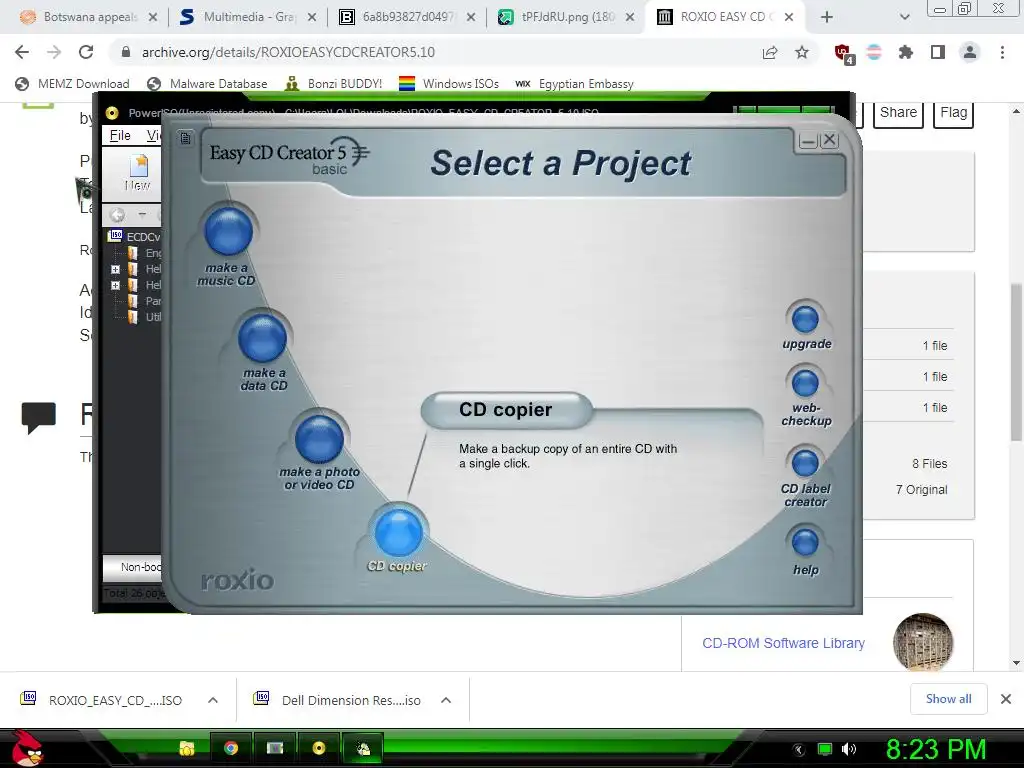Open the striped-flag extension icon
1024x768 pixels.
pos(874,52)
